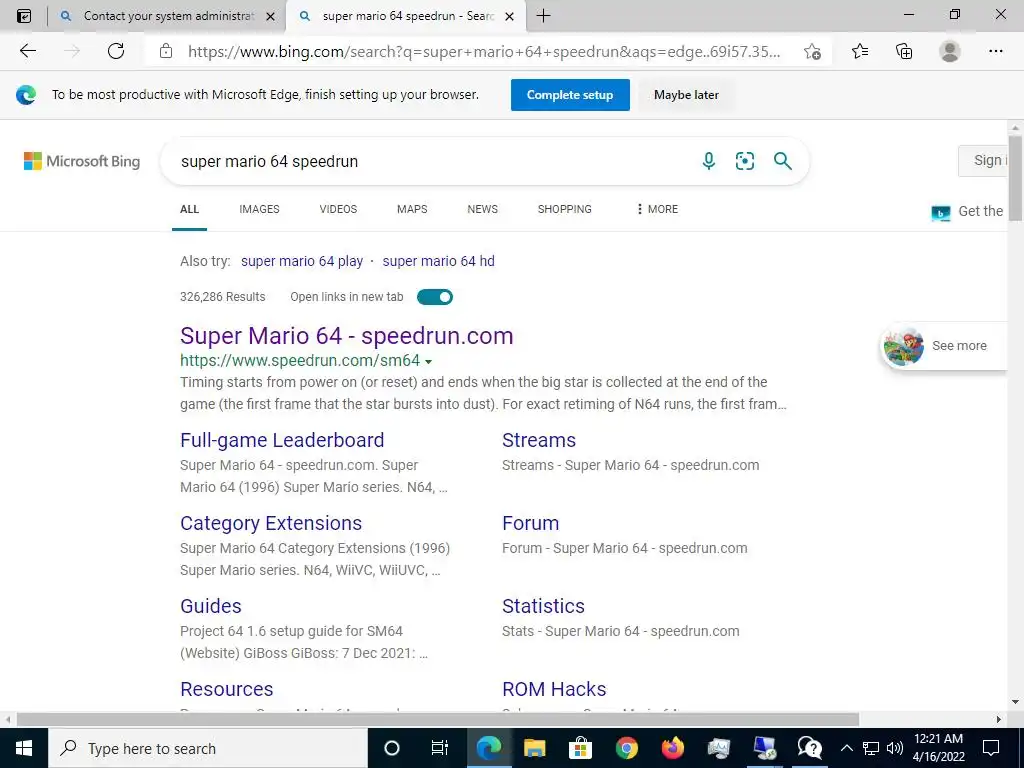The width and height of the screenshot is (1024, 768).
Task: Add this page to favorites star-plus icon
Action: pyautogui.click(x=812, y=51)
